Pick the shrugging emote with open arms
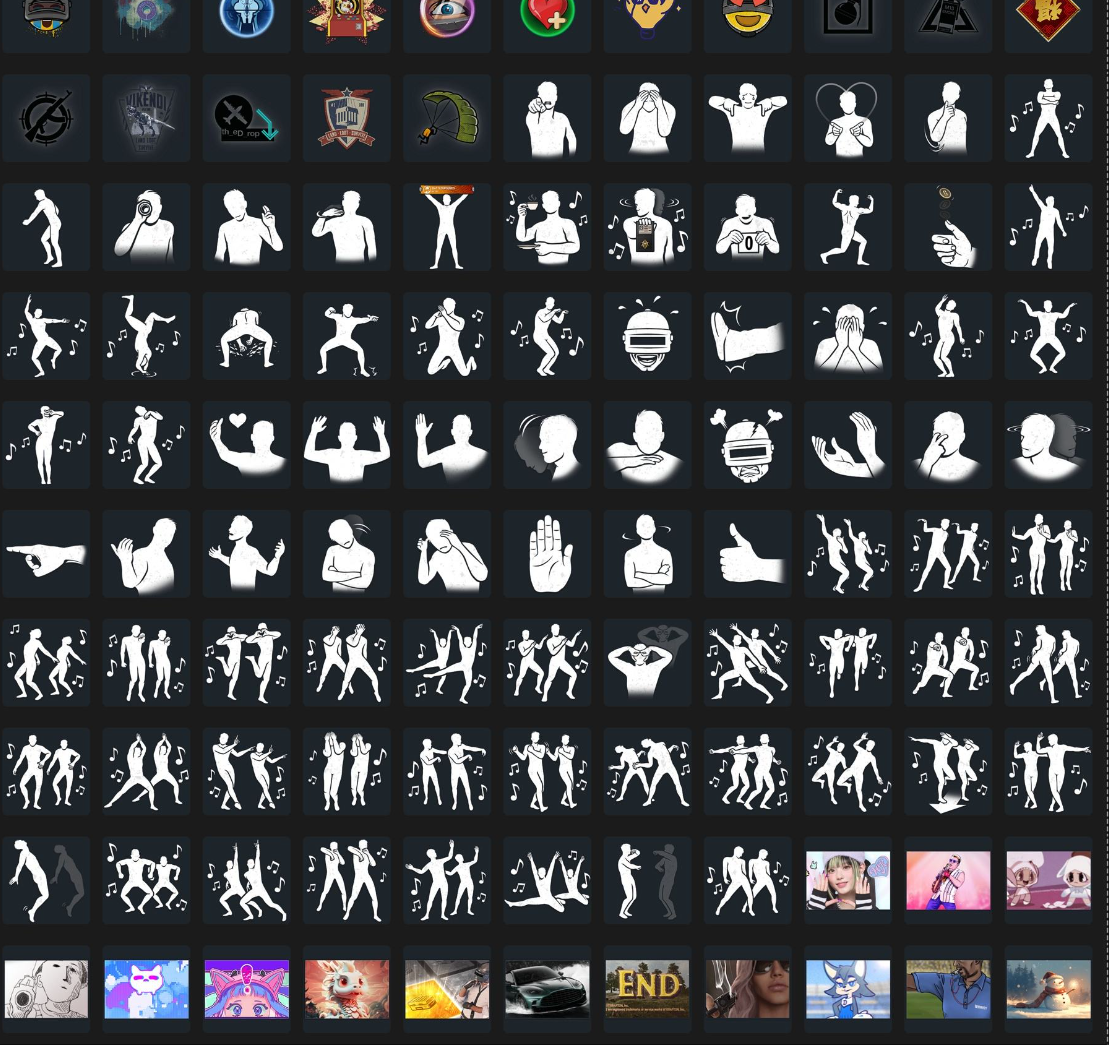The width and height of the screenshot is (1109, 1045). 247,554
